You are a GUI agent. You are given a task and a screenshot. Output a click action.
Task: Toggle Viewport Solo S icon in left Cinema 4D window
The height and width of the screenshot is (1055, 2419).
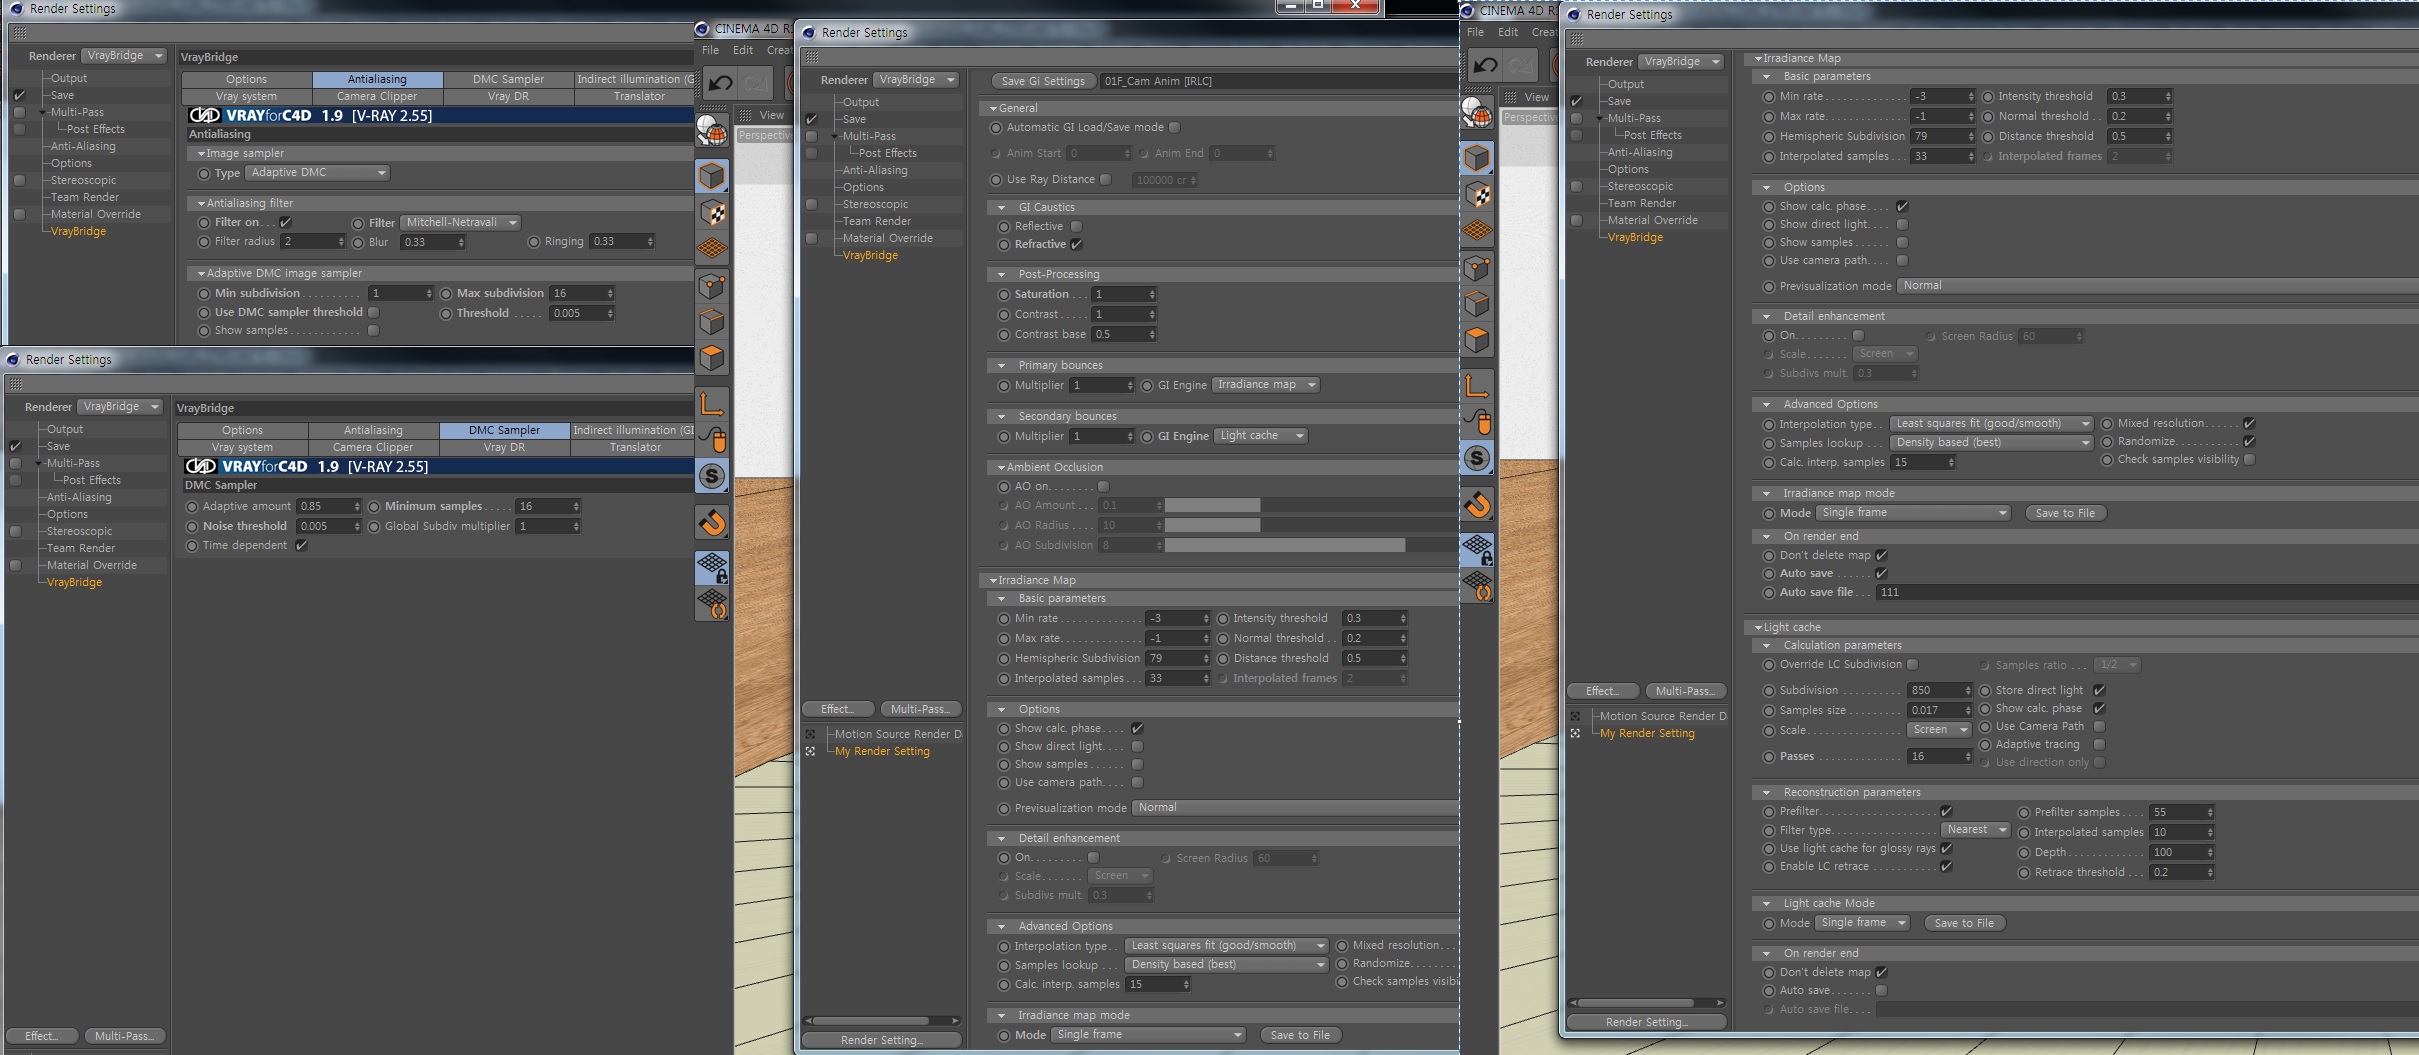(712, 476)
